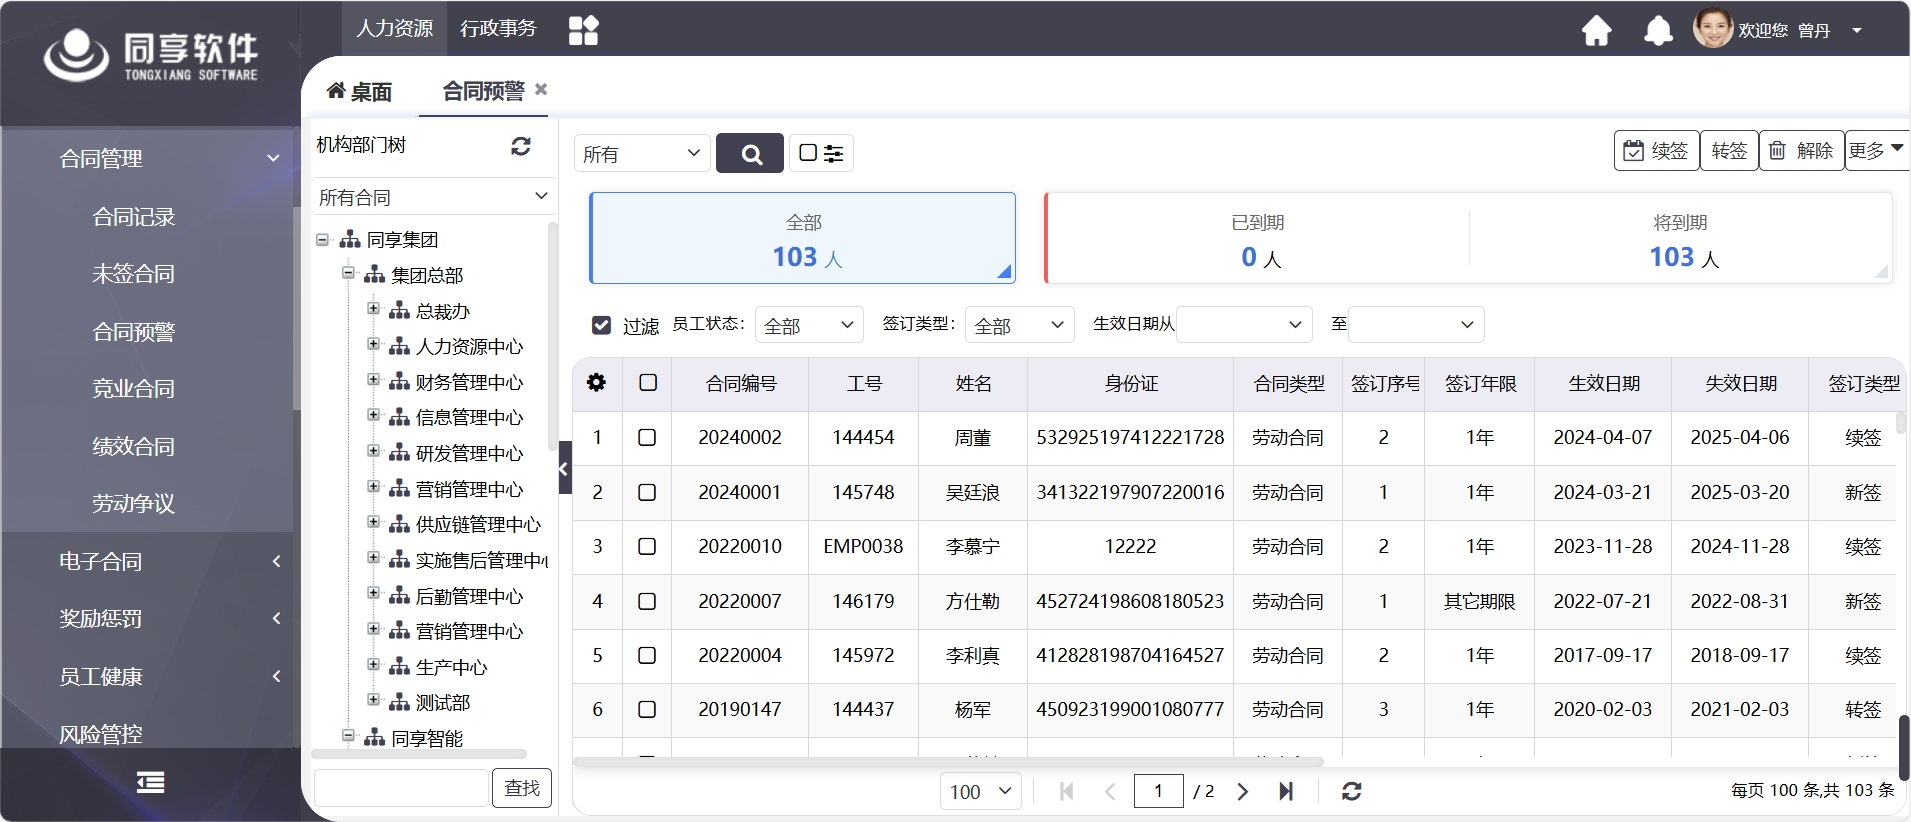Click the 同享智能 organization icon
The image size is (1911, 822).
pyautogui.click(x=374, y=738)
